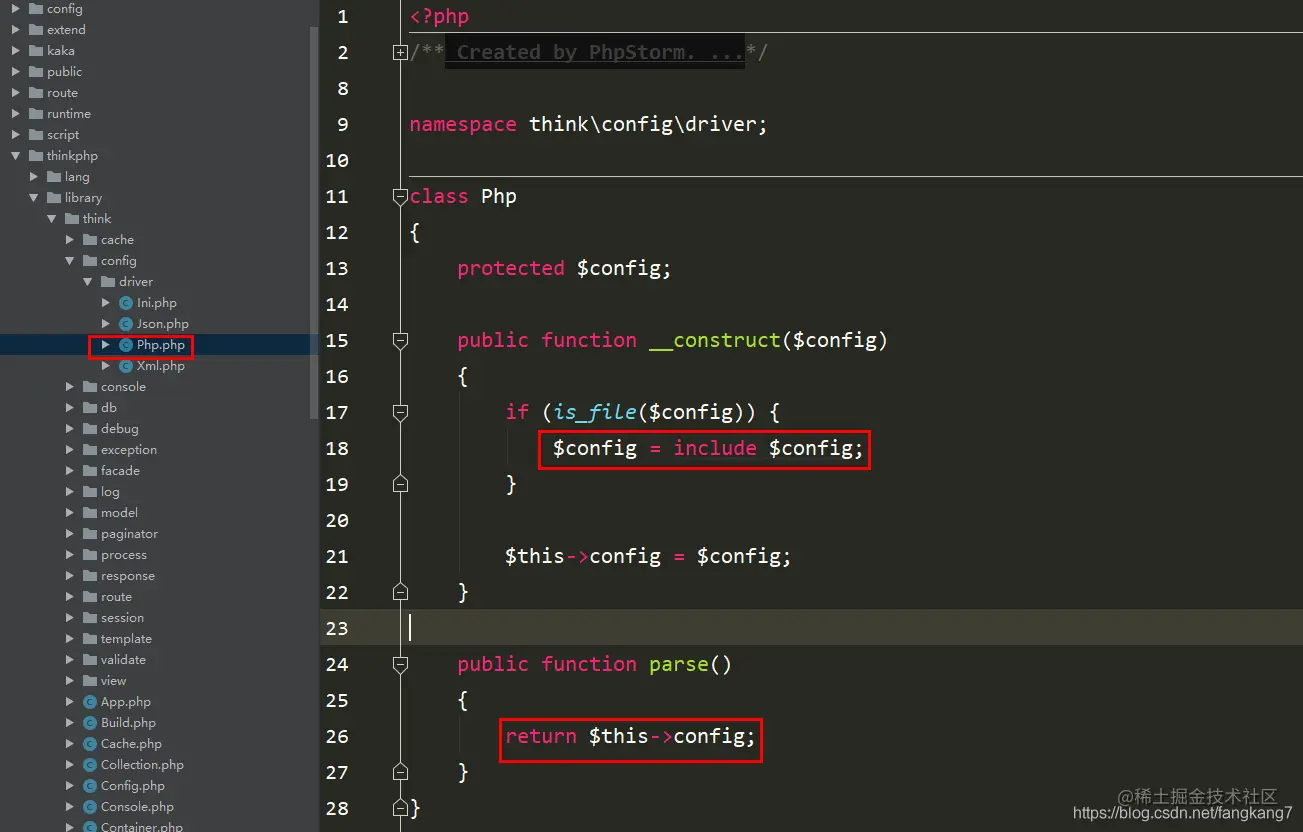1303x832 pixels.
Task: Place cursor on empty line 23
Action: (x=850, y=628)
